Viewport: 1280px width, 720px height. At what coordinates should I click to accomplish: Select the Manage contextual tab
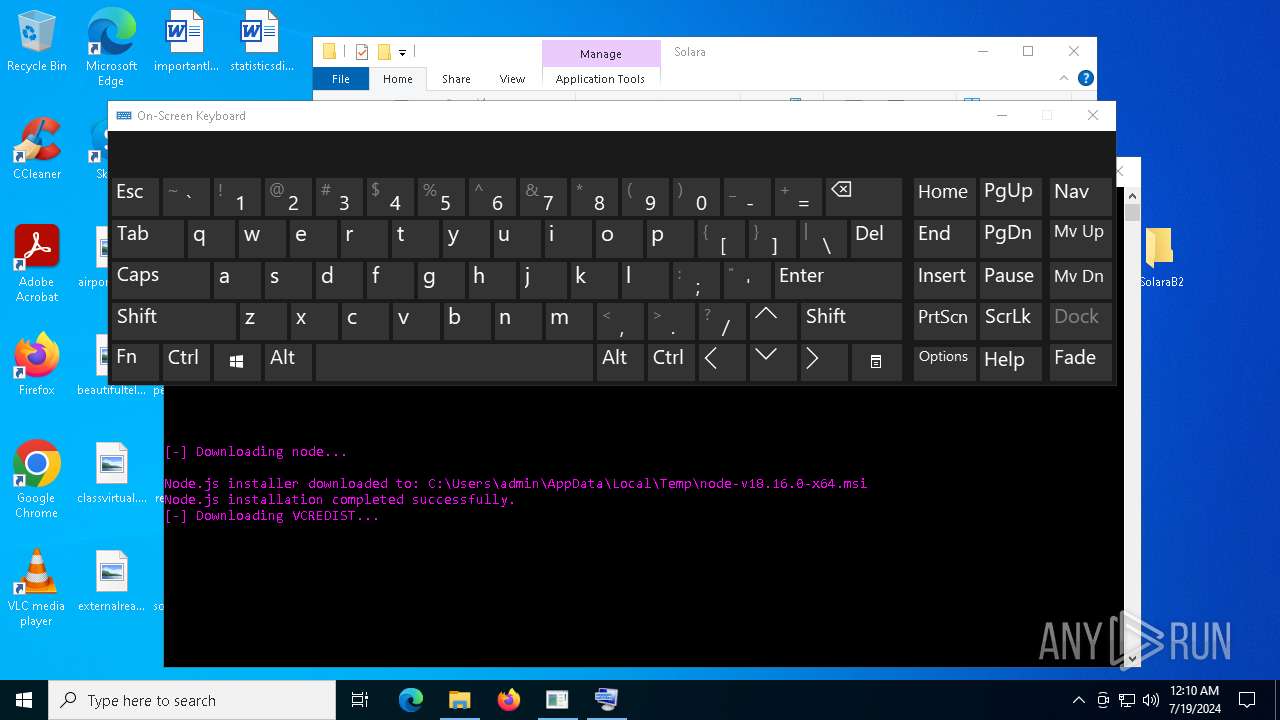pos(601,54)
